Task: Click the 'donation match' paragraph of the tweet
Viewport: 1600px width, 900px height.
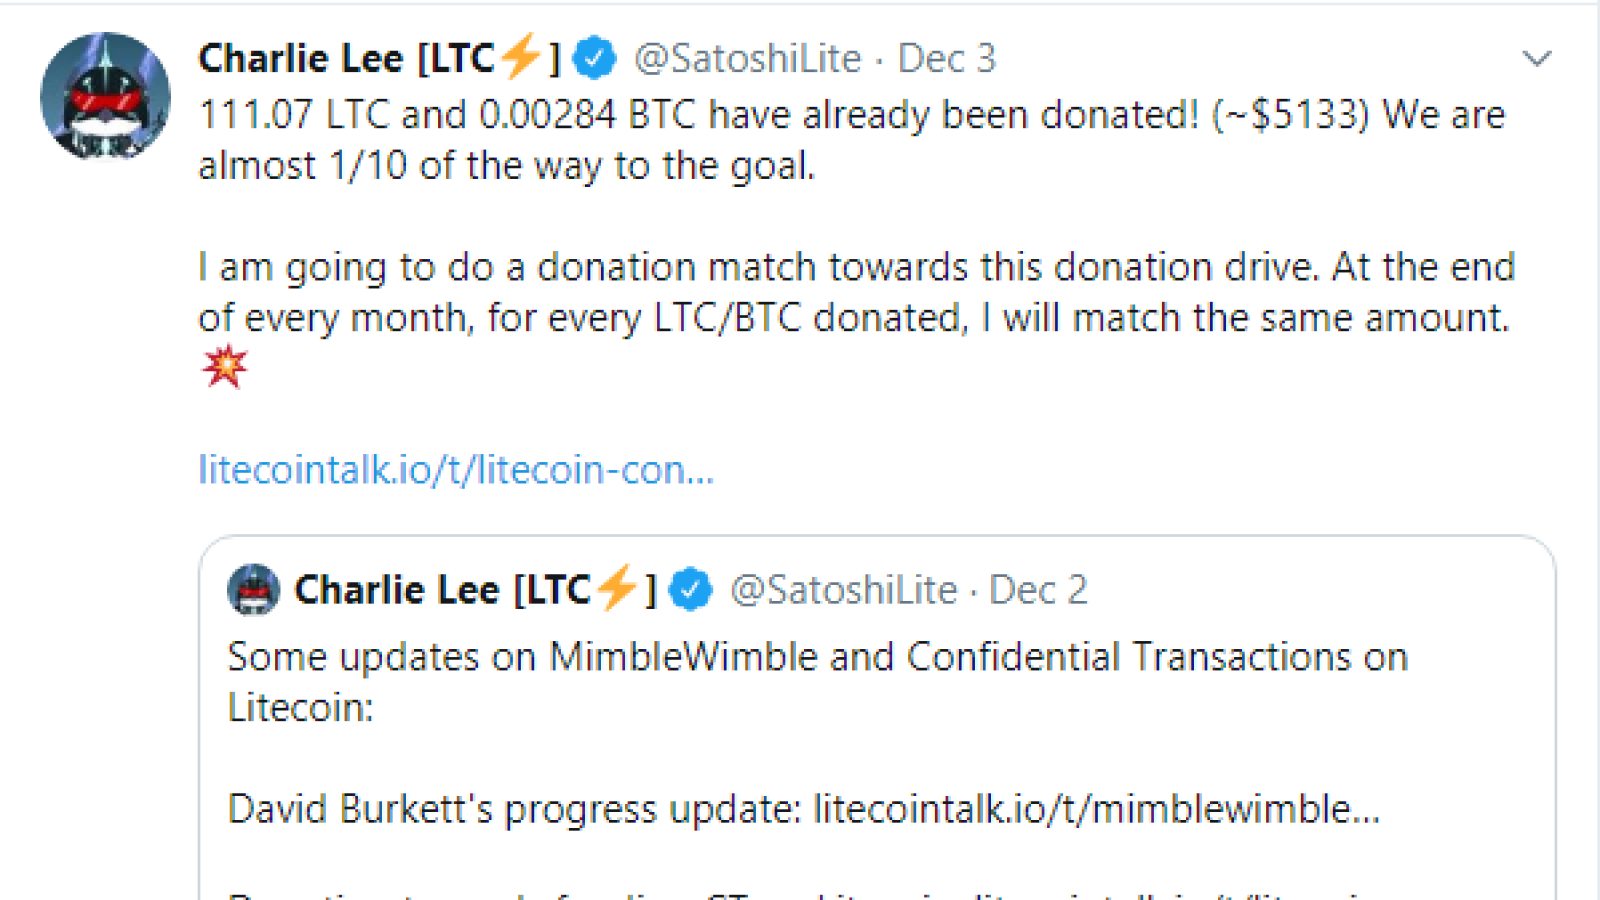Action: point(856,292)
